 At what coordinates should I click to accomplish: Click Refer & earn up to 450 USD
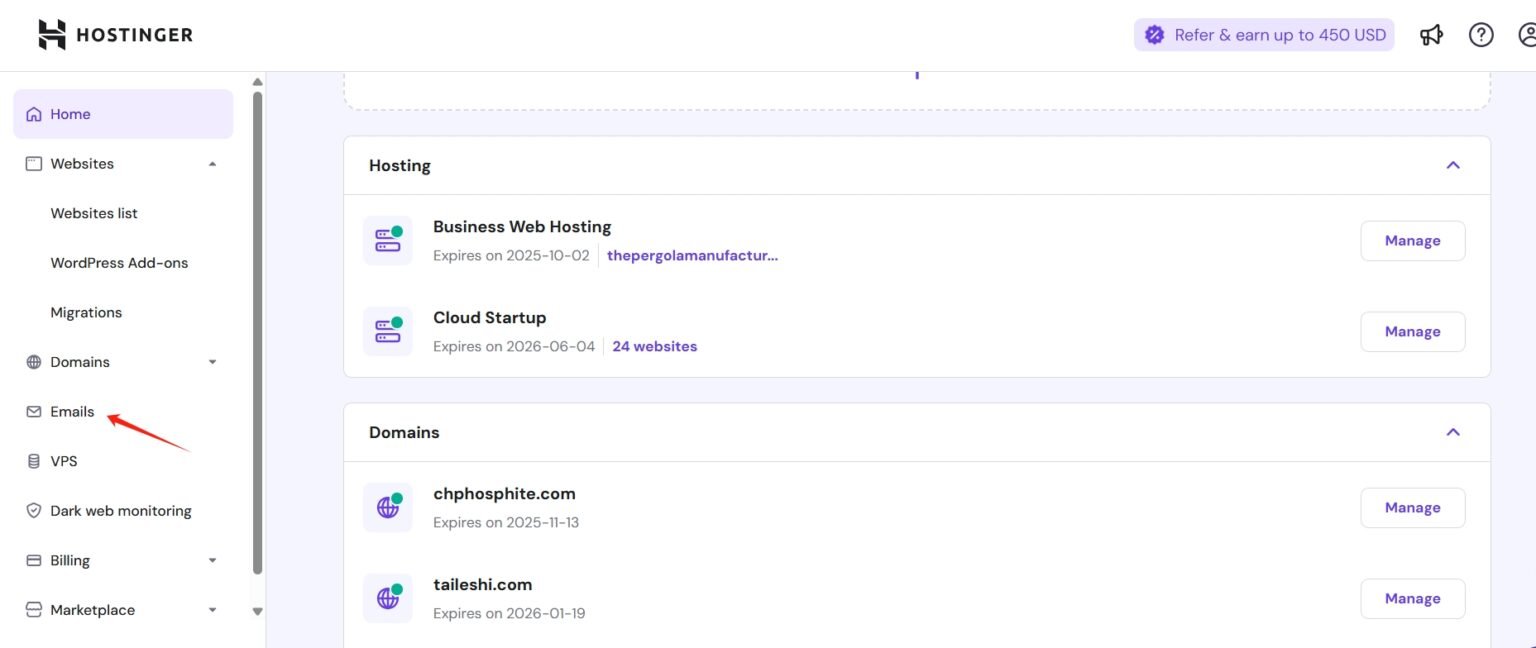click(1264, 35)
